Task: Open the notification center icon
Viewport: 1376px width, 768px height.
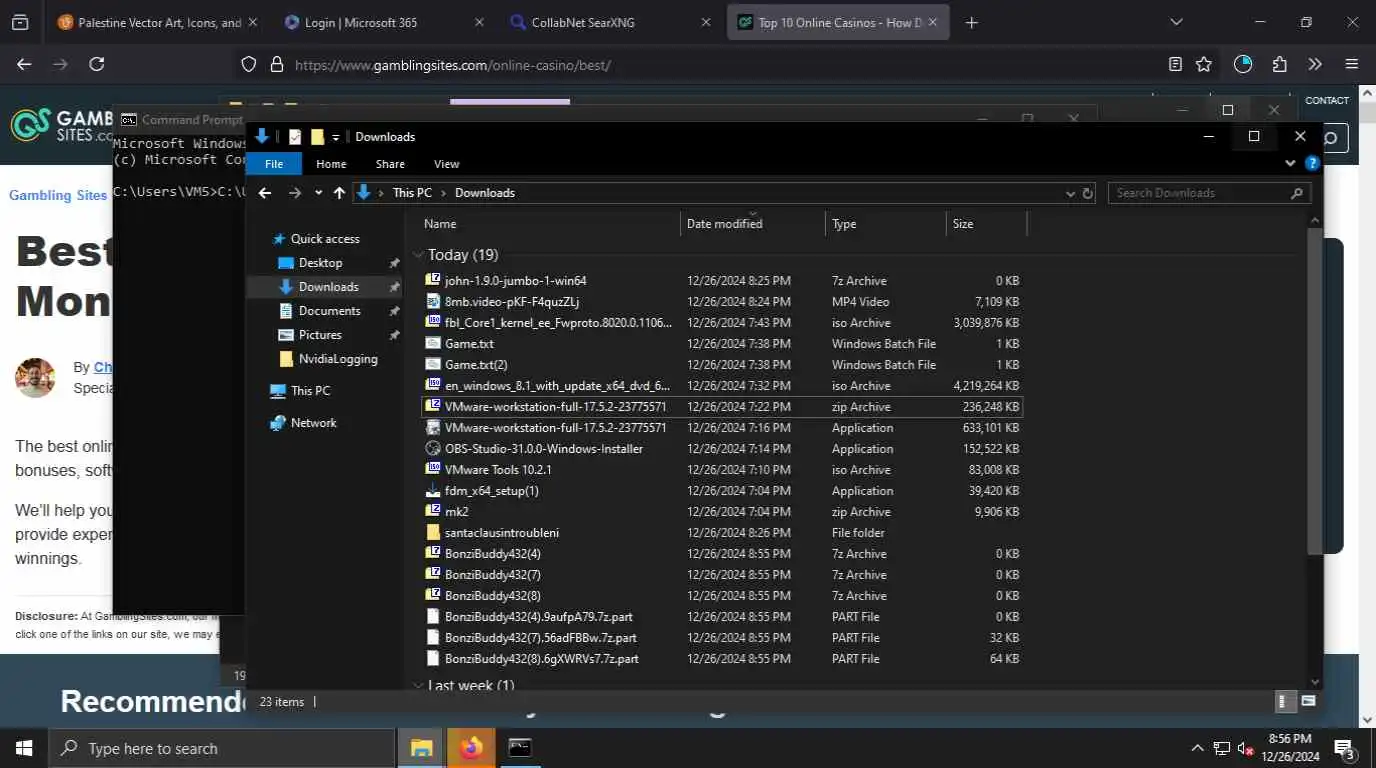Action: (x=1344, y=748)
